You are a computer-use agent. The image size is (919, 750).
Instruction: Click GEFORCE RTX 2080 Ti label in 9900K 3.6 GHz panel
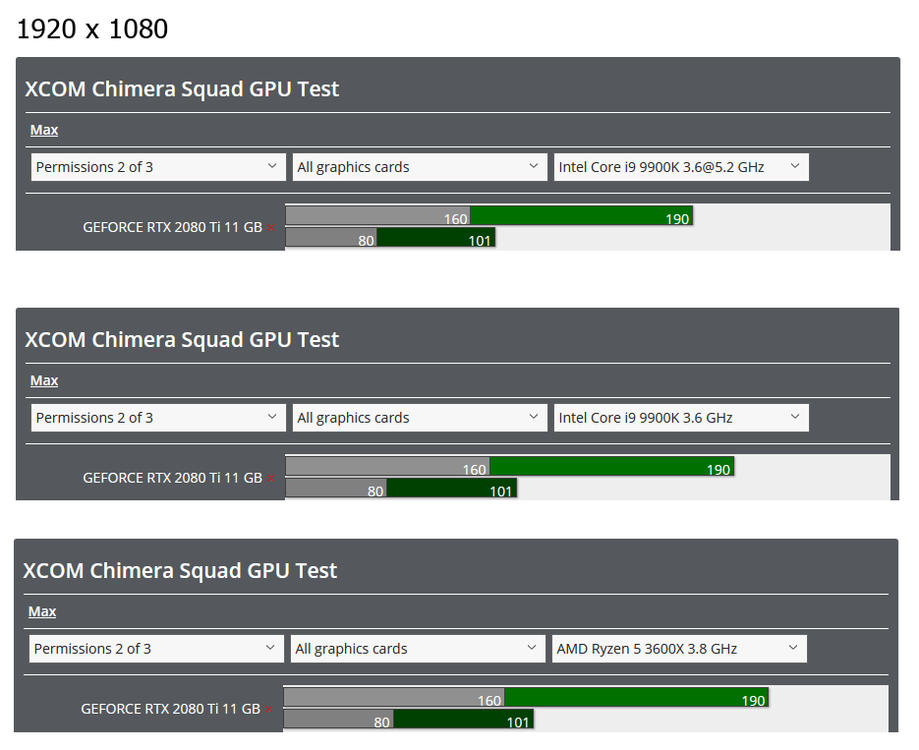172,478
